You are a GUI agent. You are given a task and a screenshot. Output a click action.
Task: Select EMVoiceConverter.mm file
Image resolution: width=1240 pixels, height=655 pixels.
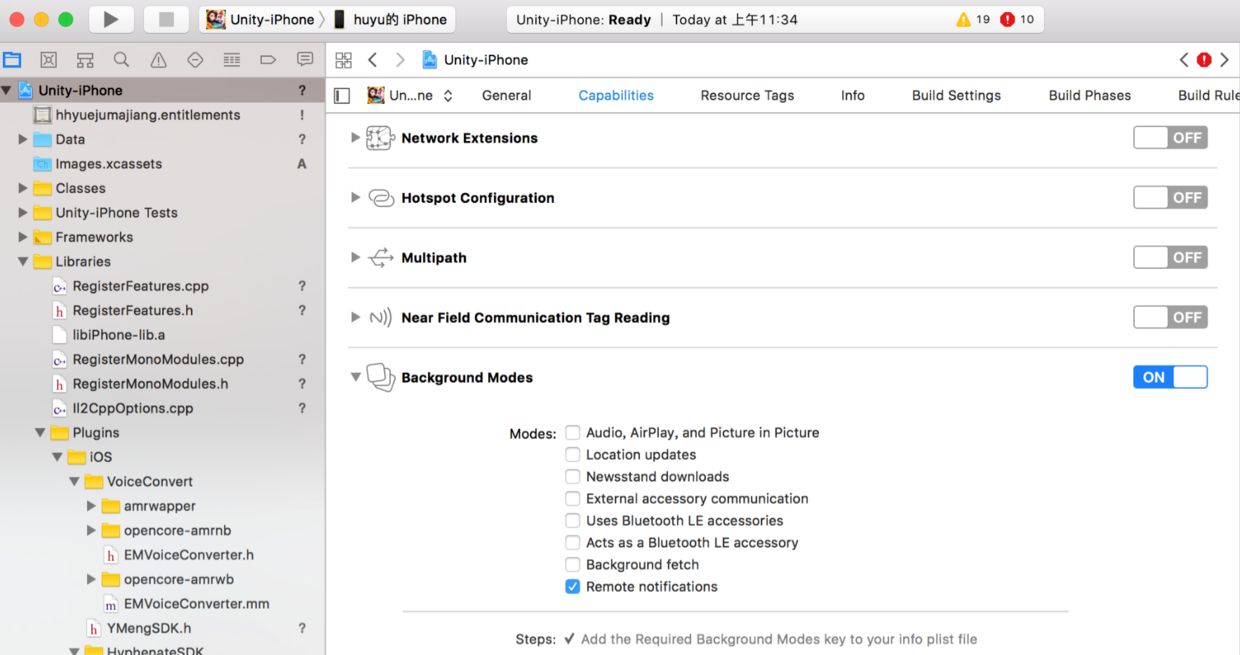pyautogui.click(x=196, y=604)
